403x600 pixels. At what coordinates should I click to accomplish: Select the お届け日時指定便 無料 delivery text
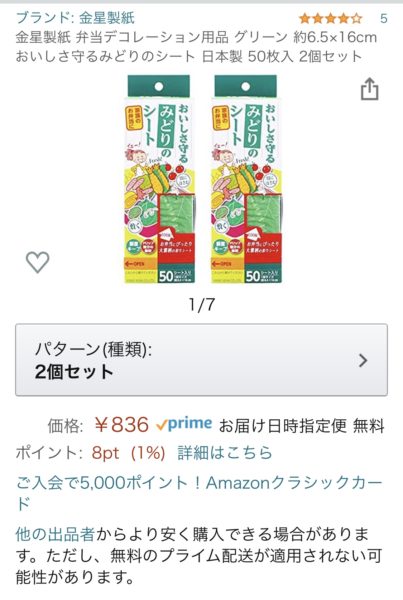(x=302, y=426)
